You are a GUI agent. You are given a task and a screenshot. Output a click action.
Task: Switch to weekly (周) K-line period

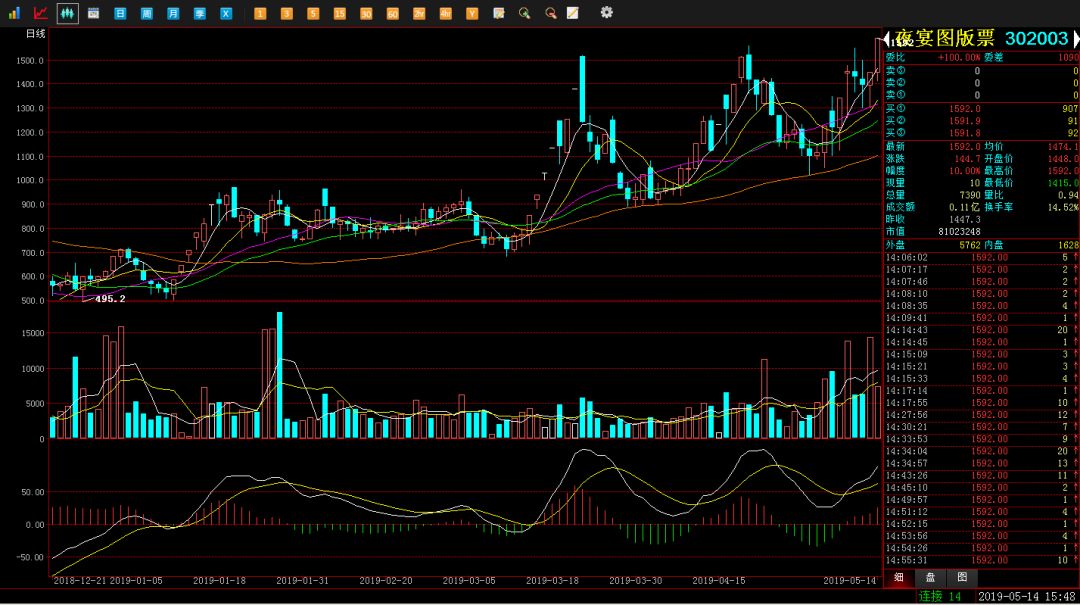coord(147,13)
